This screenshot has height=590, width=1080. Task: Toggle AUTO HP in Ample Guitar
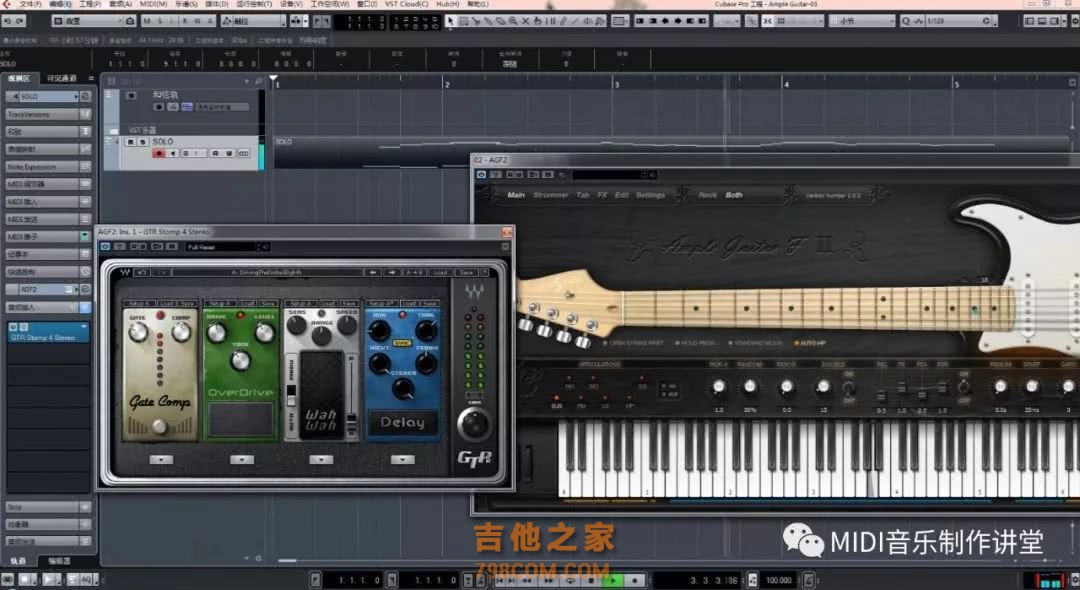point(811,343)
